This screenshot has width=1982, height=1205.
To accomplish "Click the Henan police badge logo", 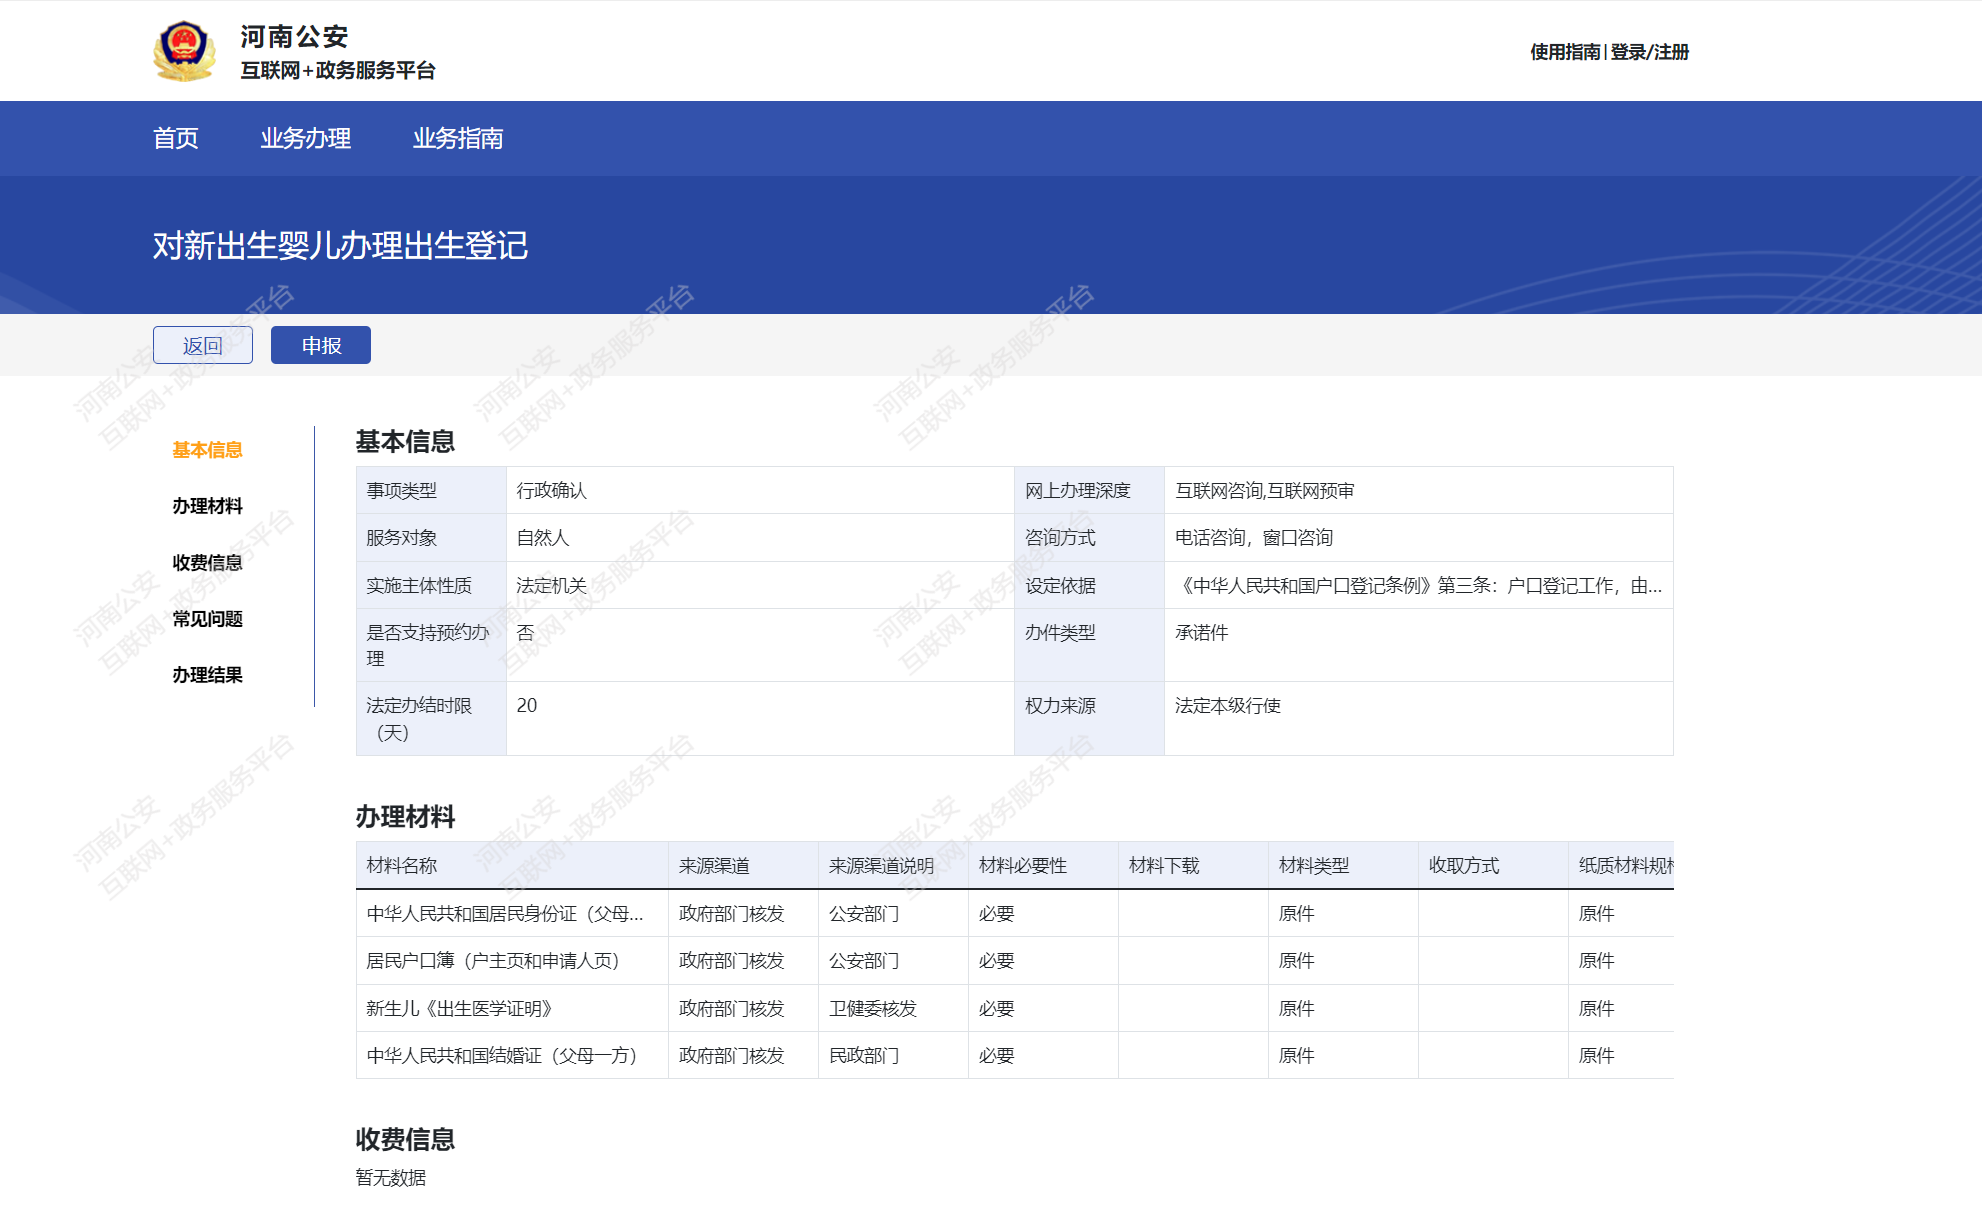I will [184, 51].
